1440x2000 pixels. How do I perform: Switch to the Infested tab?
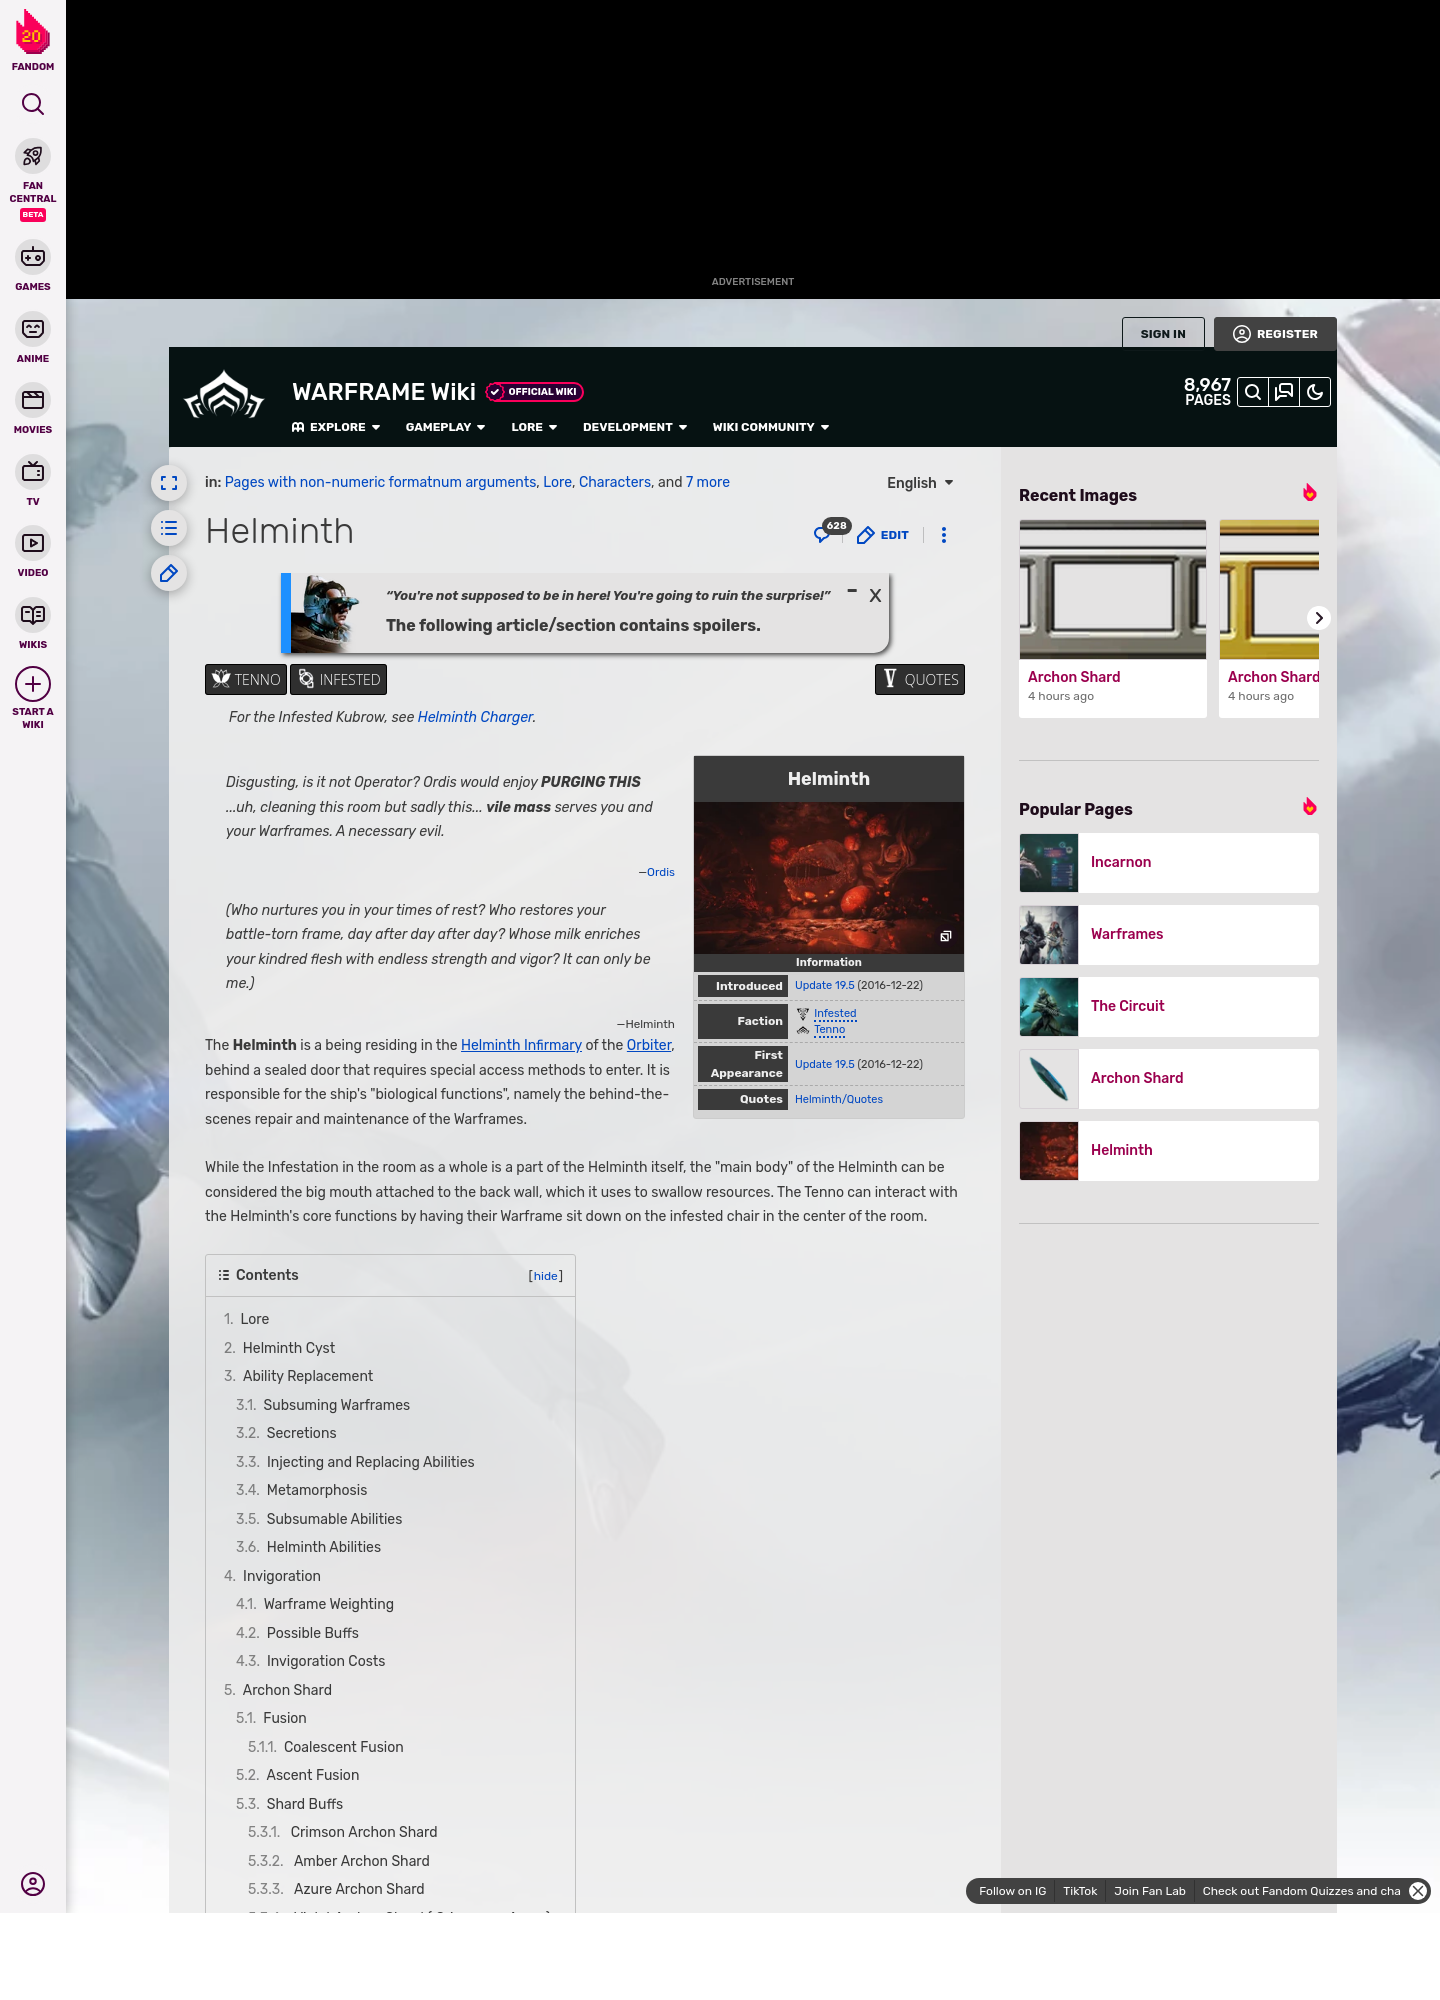tap(338, 679)
